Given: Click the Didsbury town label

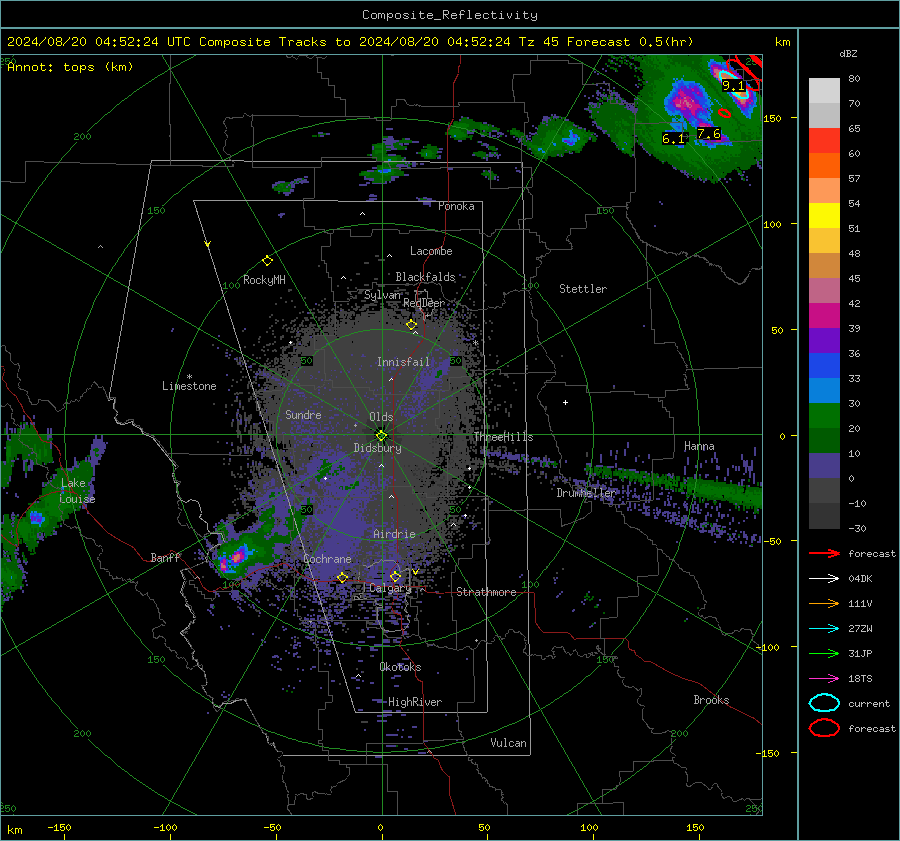Looking at the screenshot, I should click(377, 448).
